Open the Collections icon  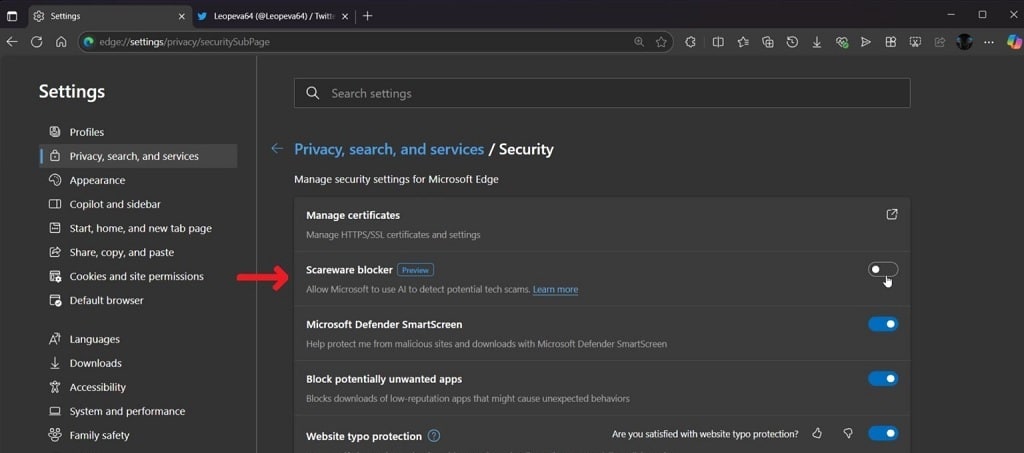pos(768,42)
